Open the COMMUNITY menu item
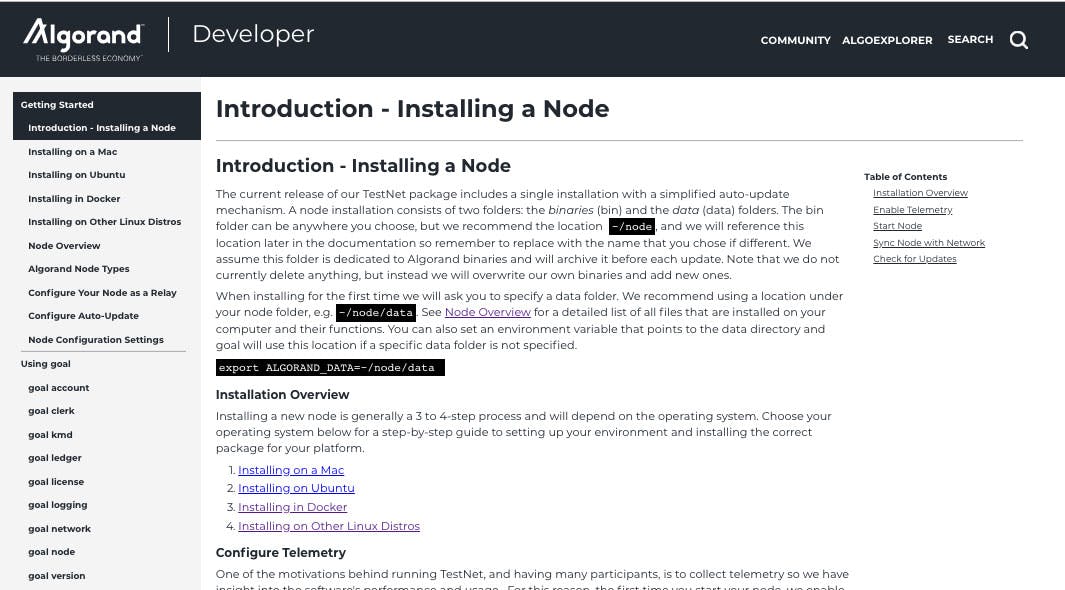Image resolution: width=1065 pixels, height=590 pixels. point(795,40)
